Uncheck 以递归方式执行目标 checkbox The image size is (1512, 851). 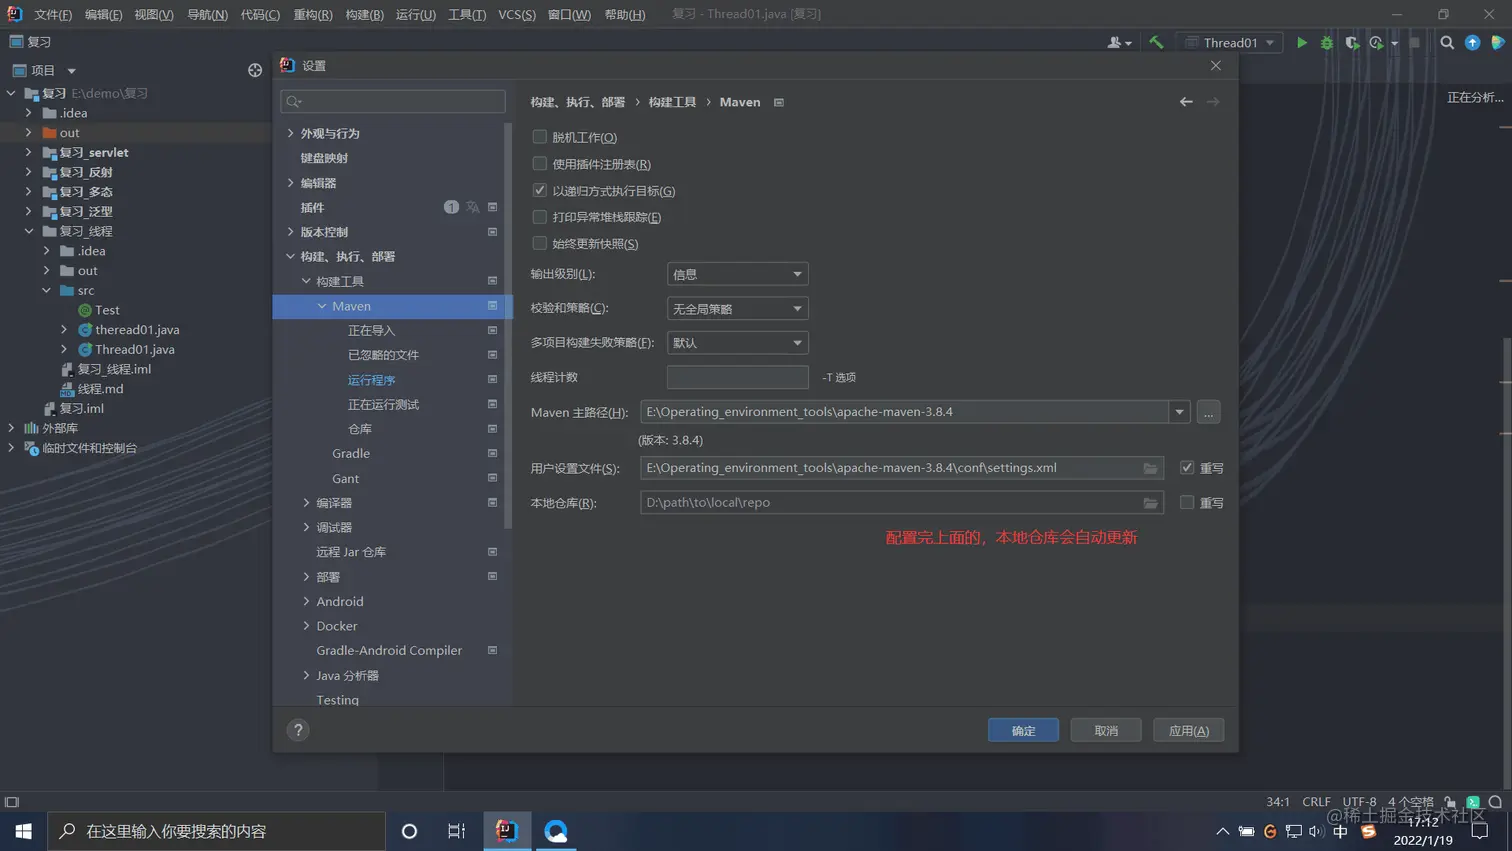(540, 190)
